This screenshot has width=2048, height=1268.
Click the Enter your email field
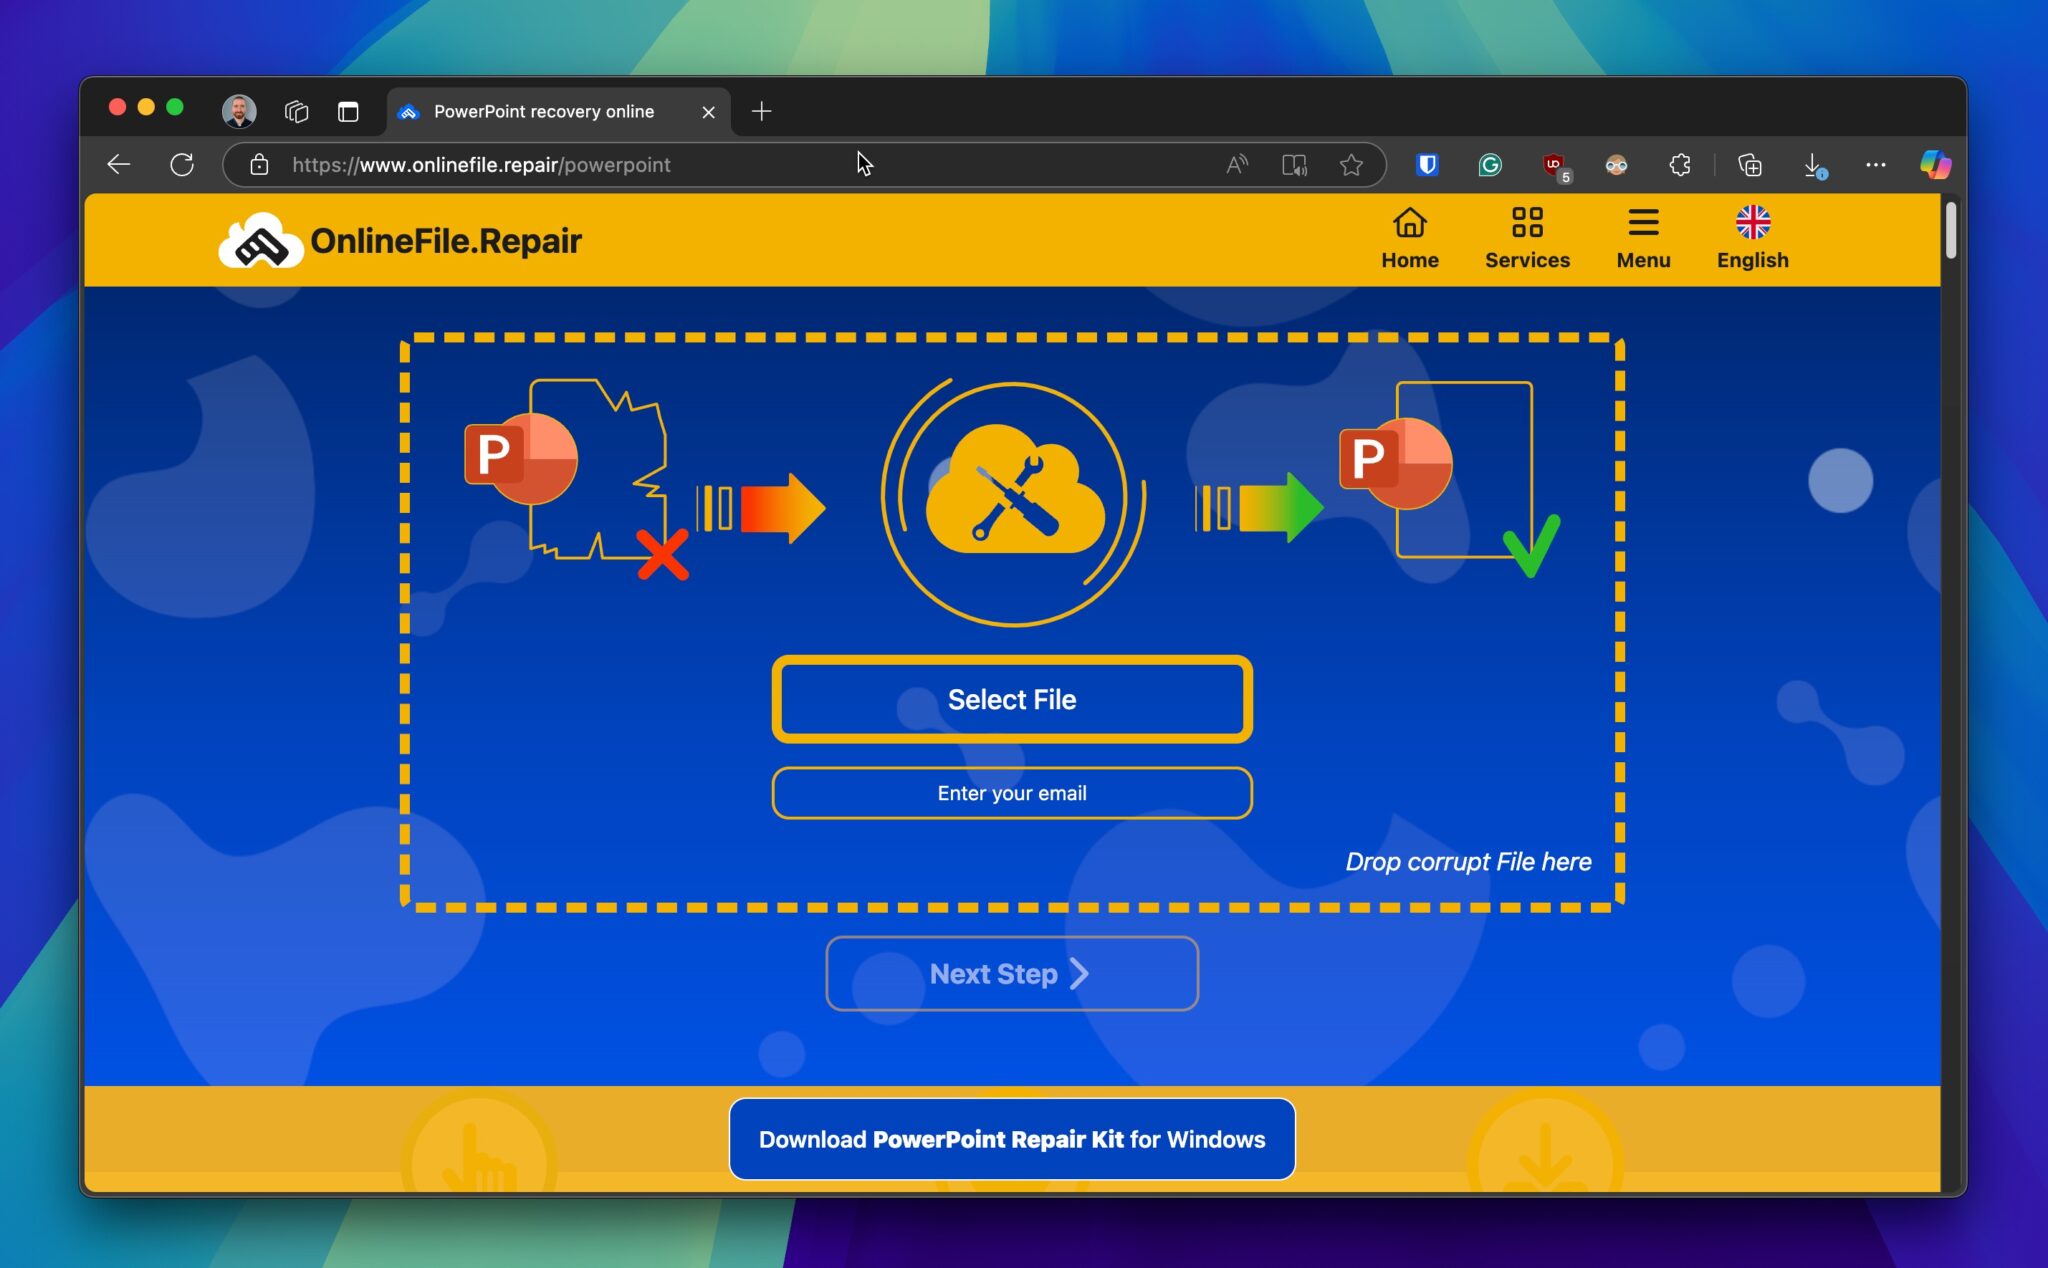1011,793
